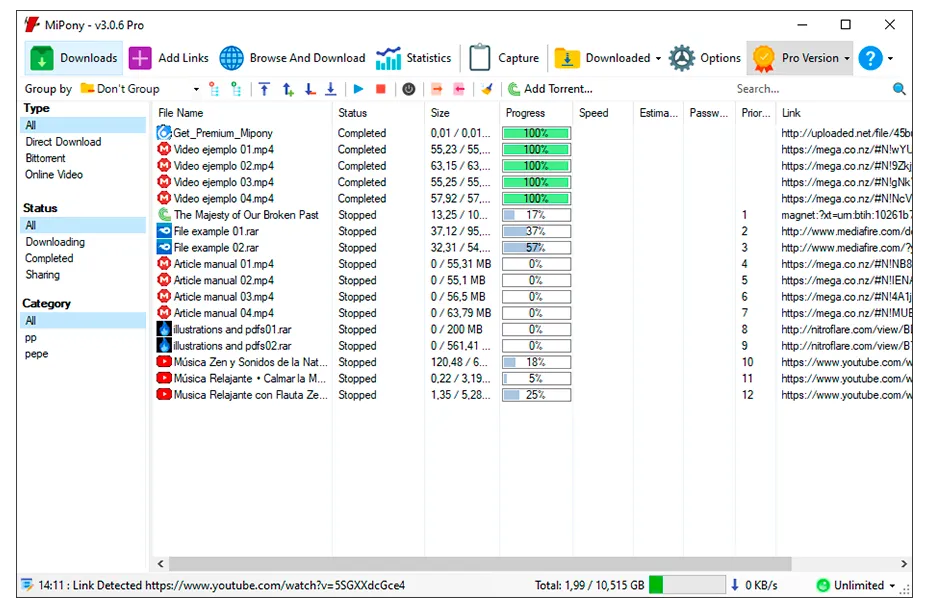Open the Options gear
The image size is (932, 611).
(x=705, y=58)
